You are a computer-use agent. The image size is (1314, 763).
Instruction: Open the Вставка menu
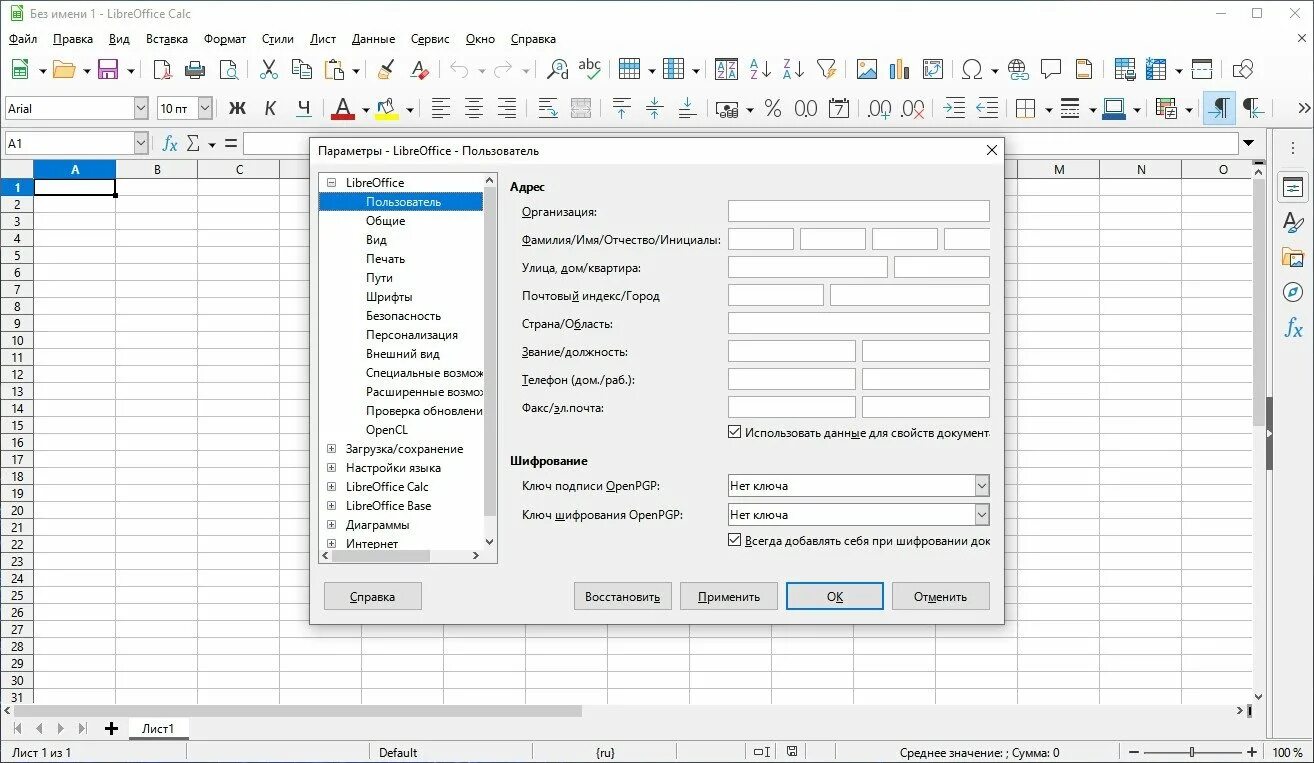tap(165, 39)
